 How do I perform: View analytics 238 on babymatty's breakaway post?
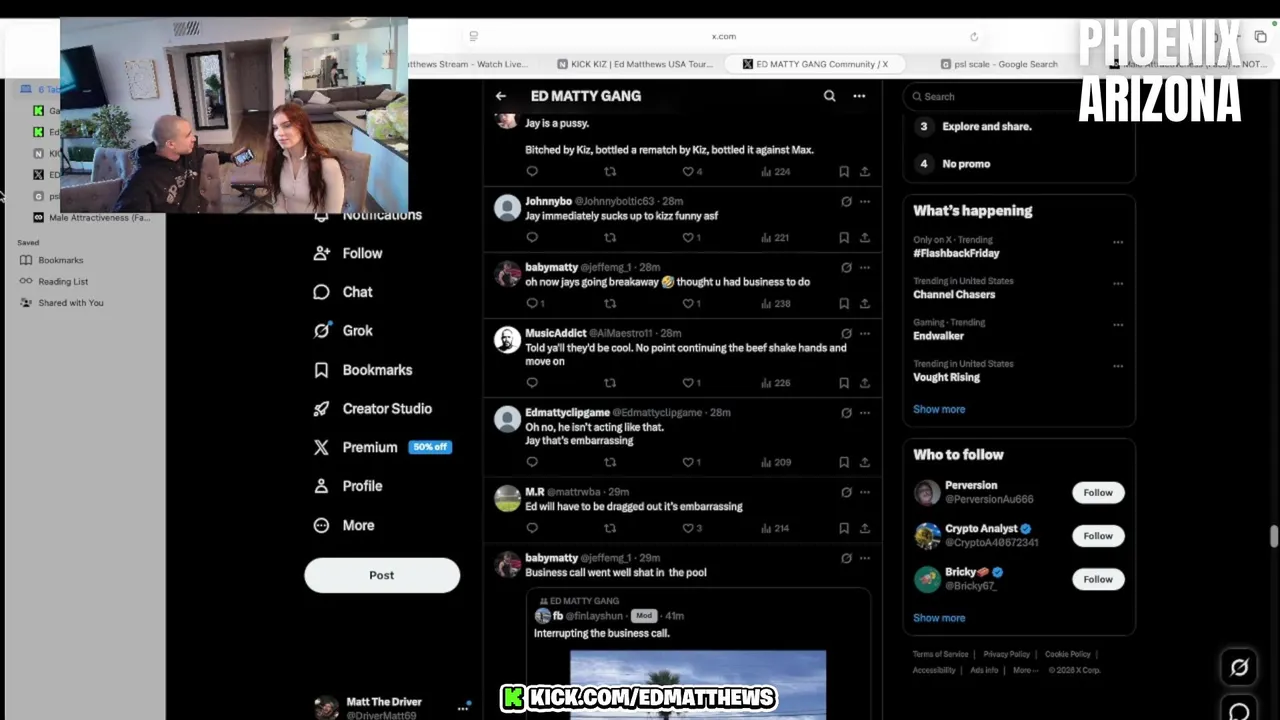[775, 304]
